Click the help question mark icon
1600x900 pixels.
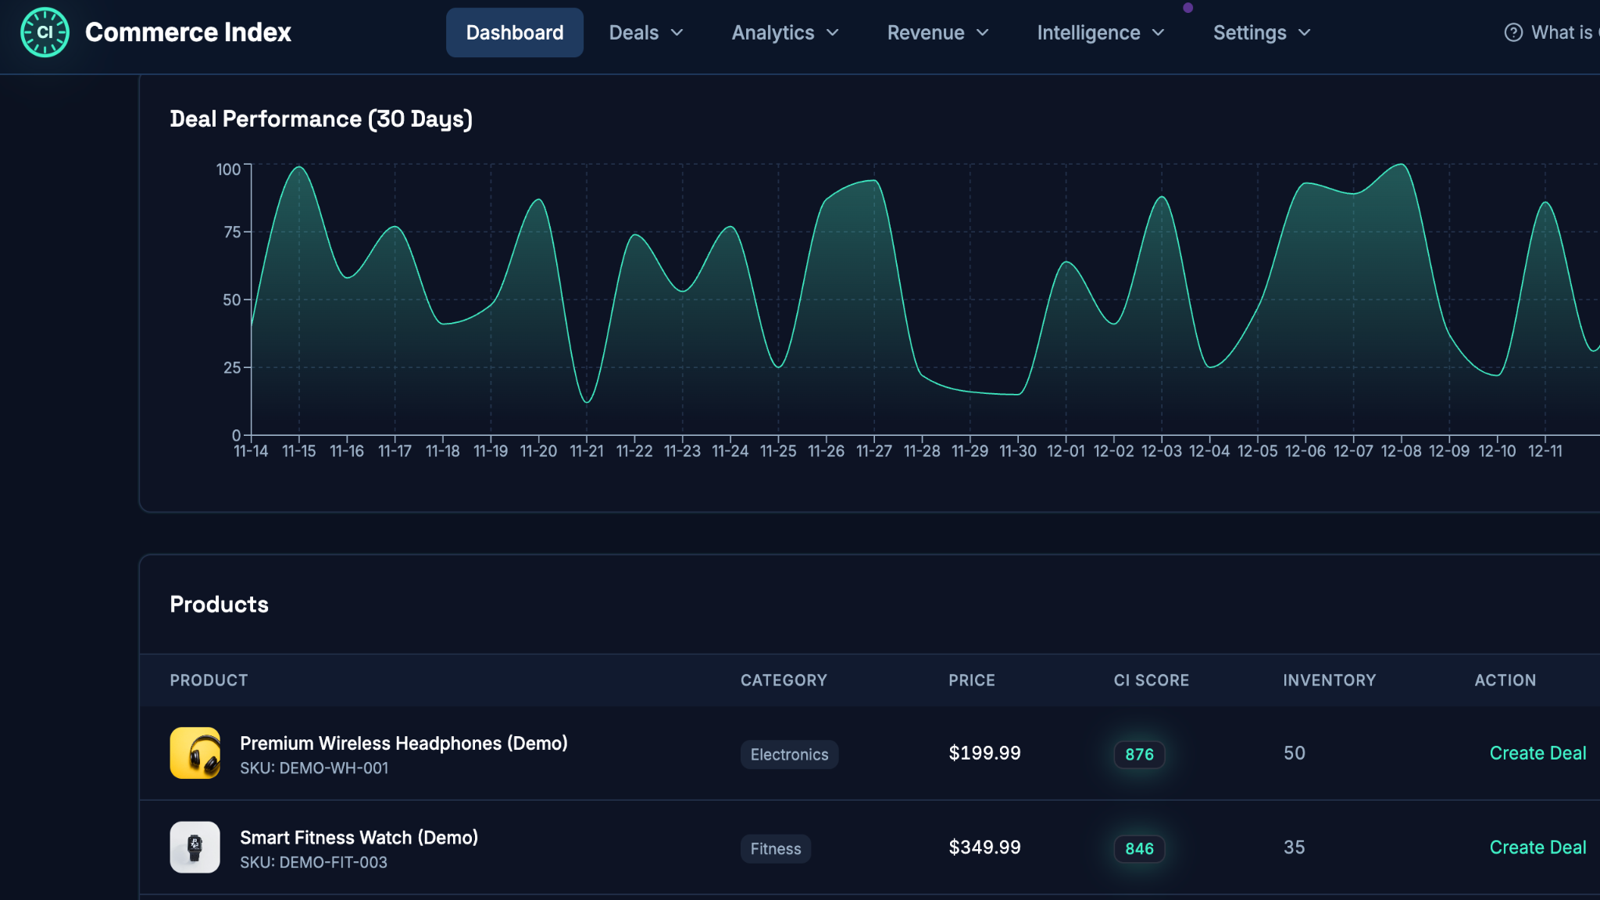tap(1513, 33)
